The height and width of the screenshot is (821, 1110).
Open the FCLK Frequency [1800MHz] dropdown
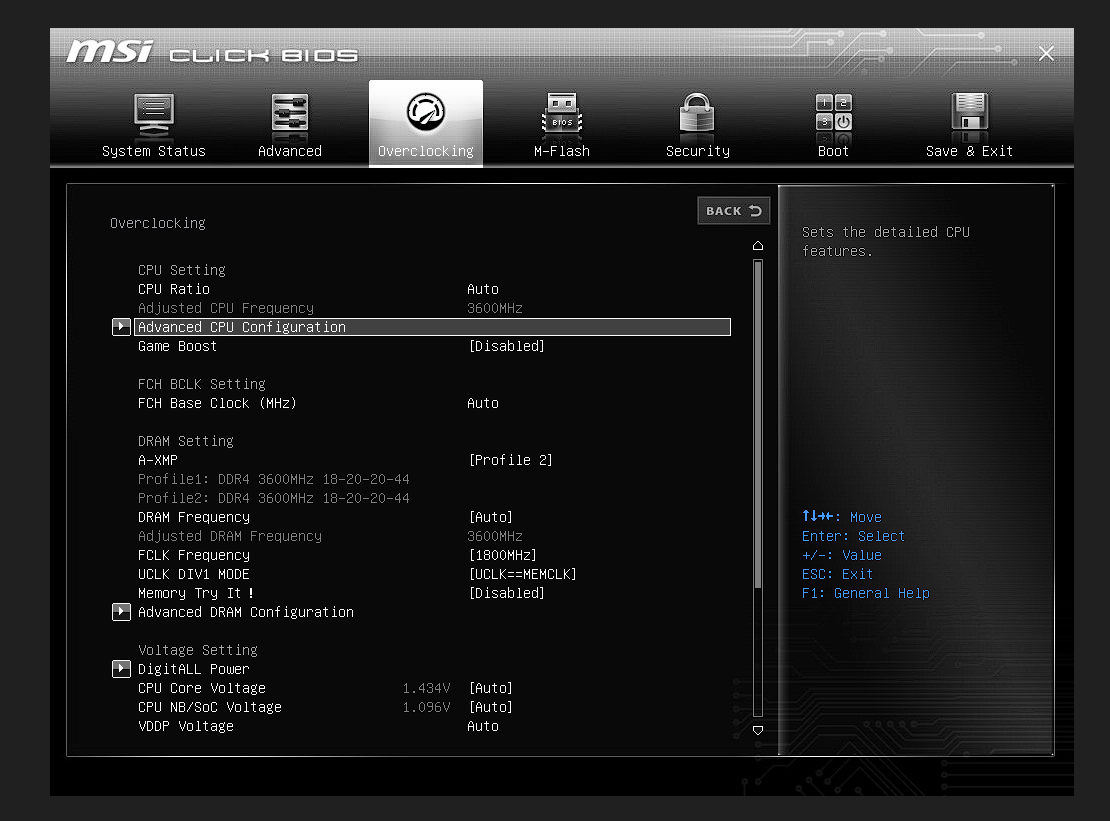tap(503, 556)
